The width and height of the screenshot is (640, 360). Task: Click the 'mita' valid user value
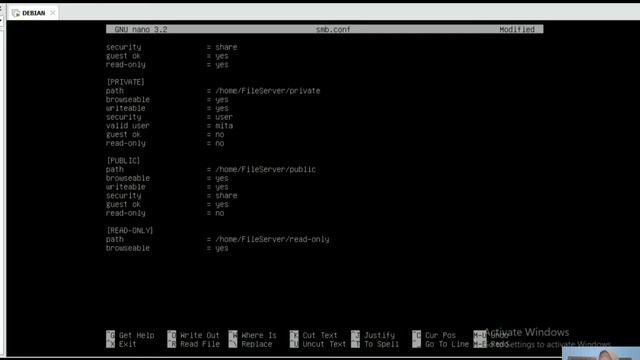coord(224,126)
